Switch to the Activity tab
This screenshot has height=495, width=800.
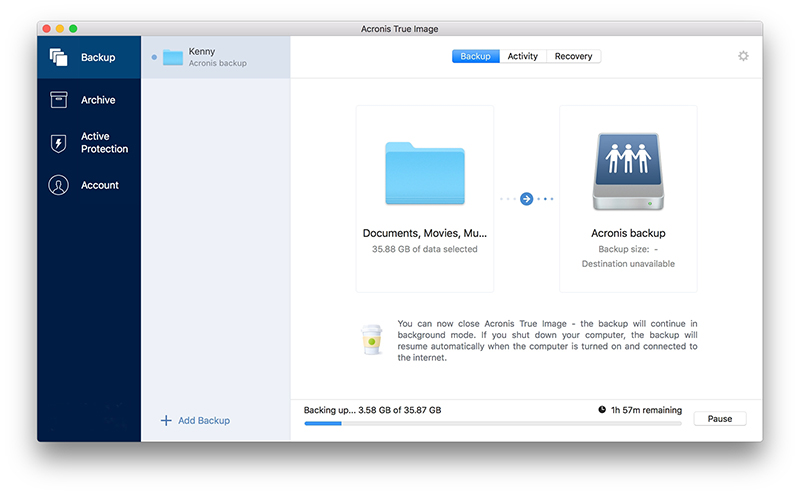pos(522,57)
